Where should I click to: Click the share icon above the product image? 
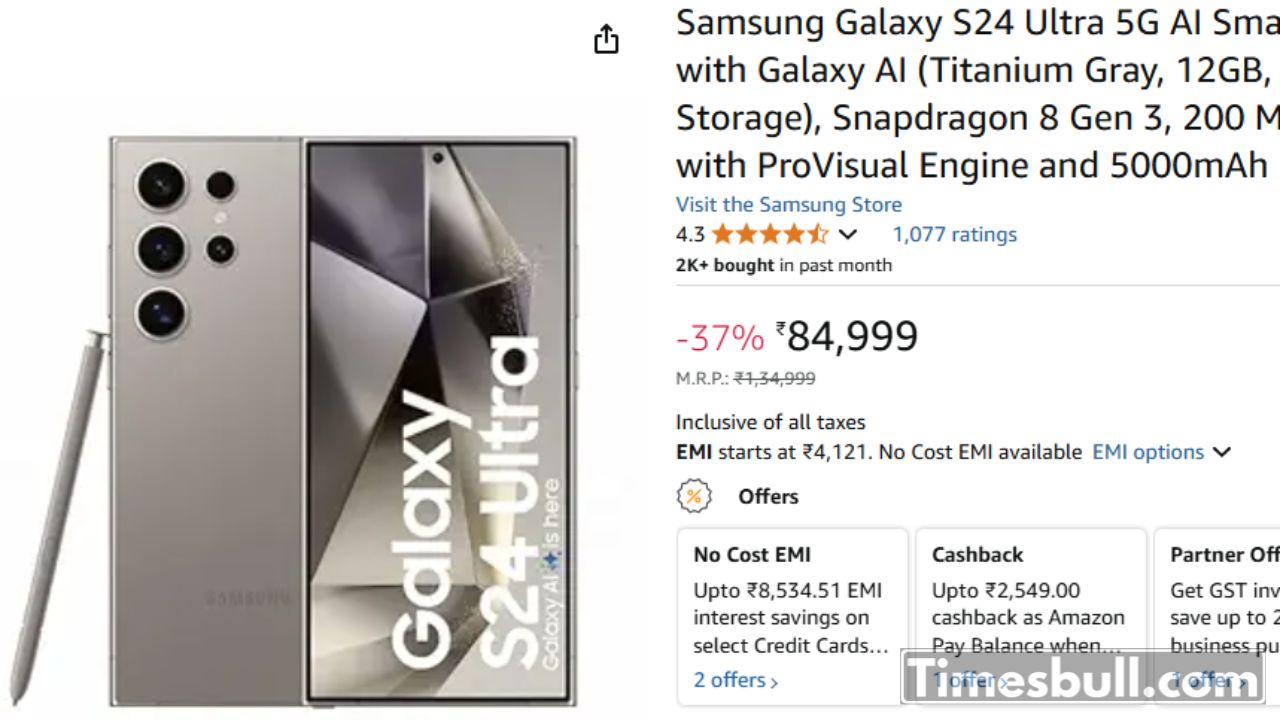point(606,40)
